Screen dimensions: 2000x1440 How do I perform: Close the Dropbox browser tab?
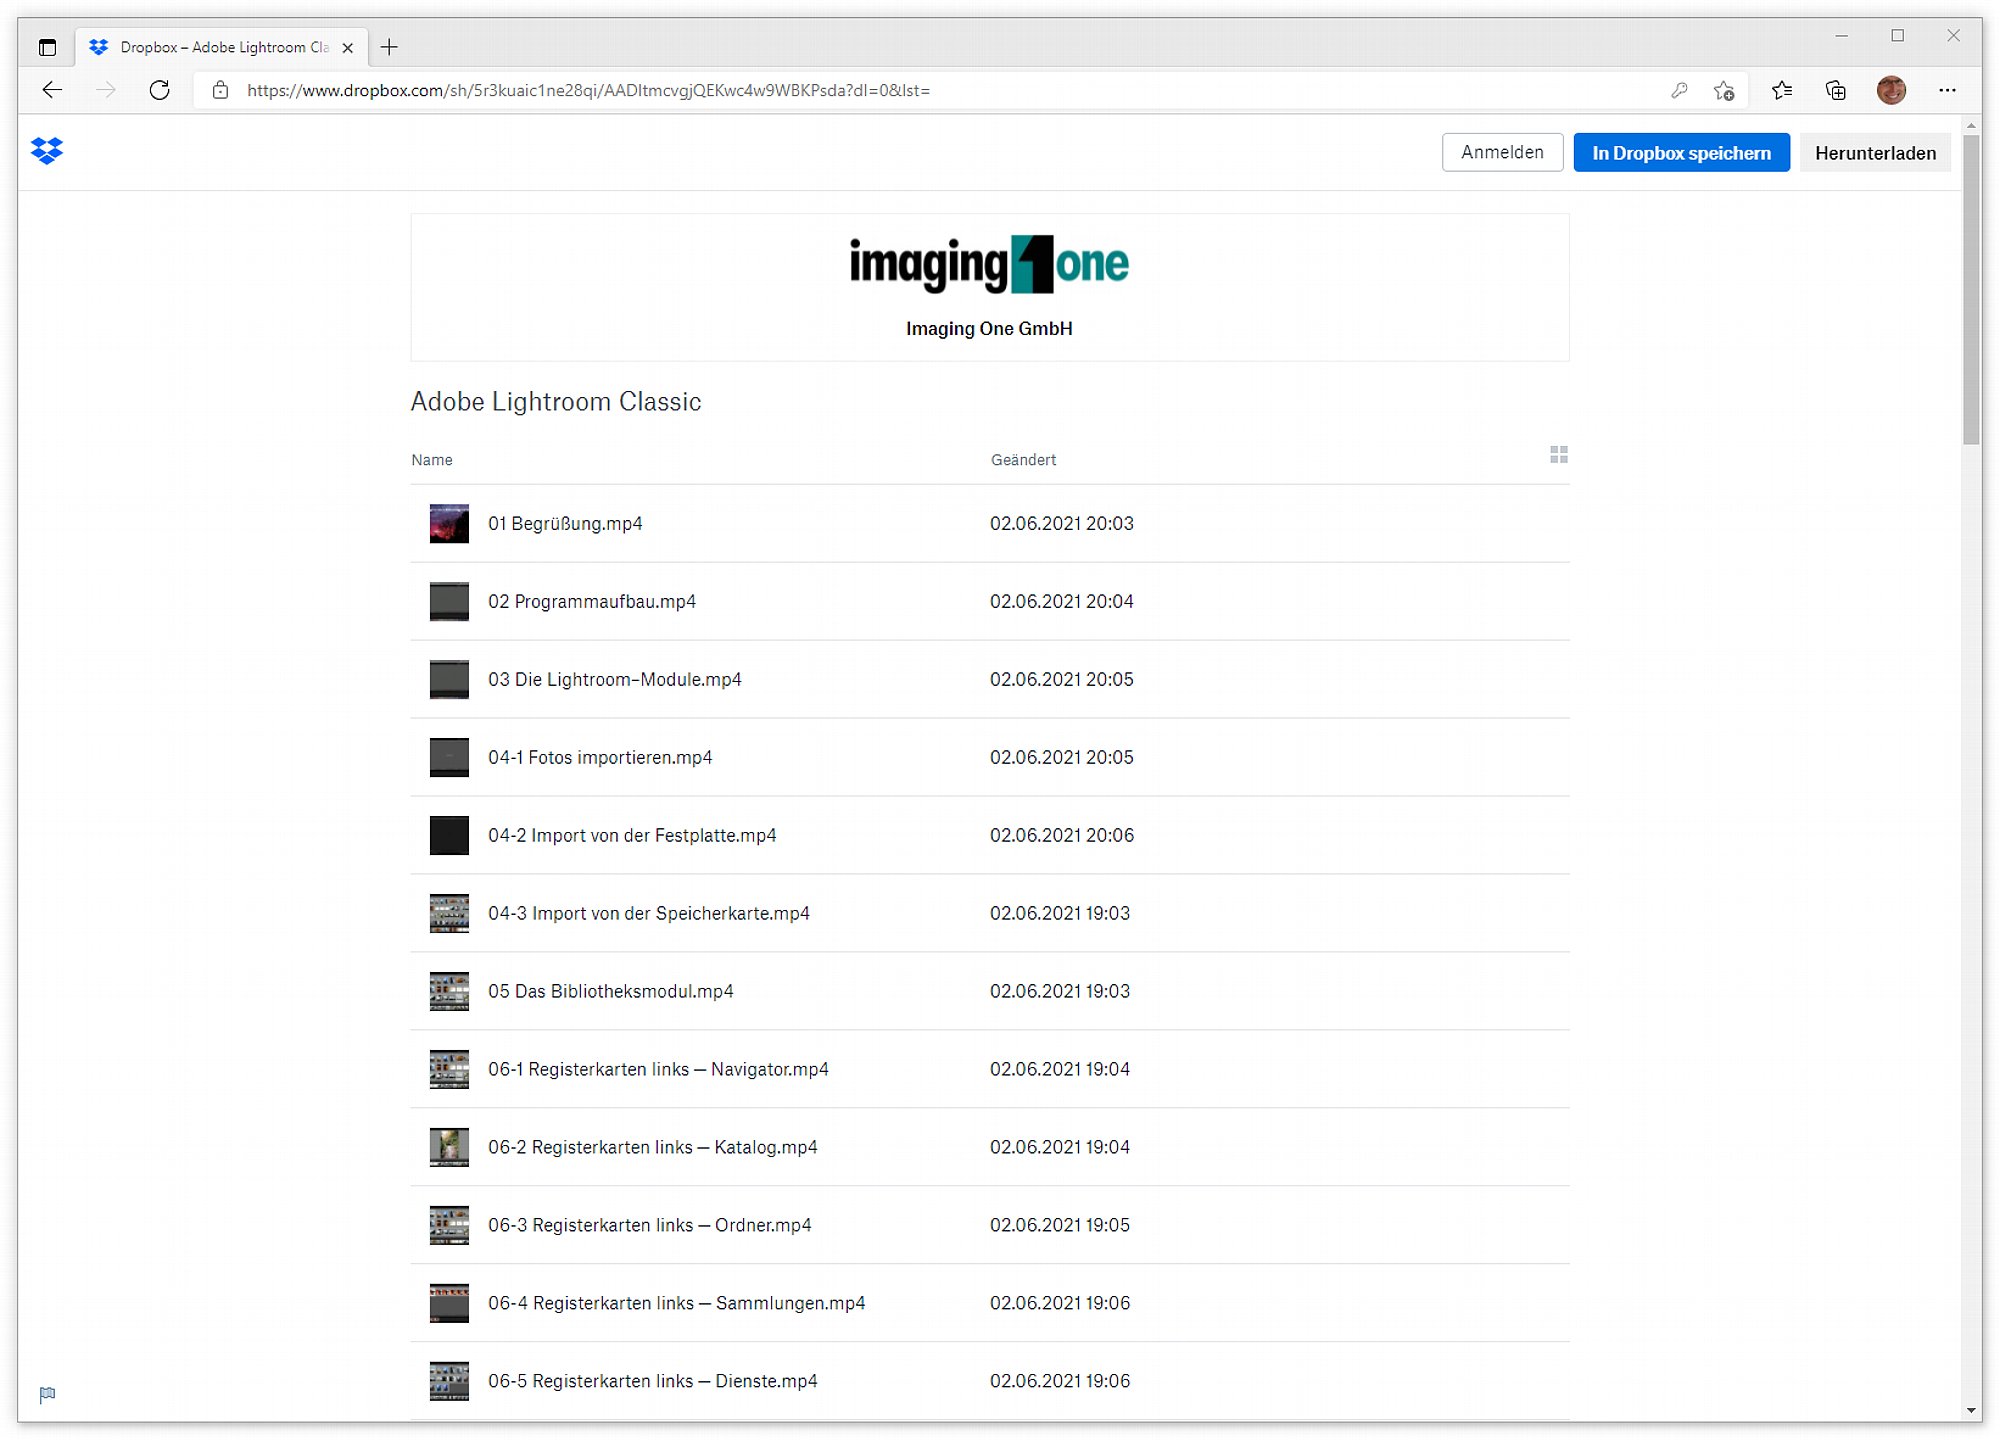pyautogui.click(x=347, y=47)
